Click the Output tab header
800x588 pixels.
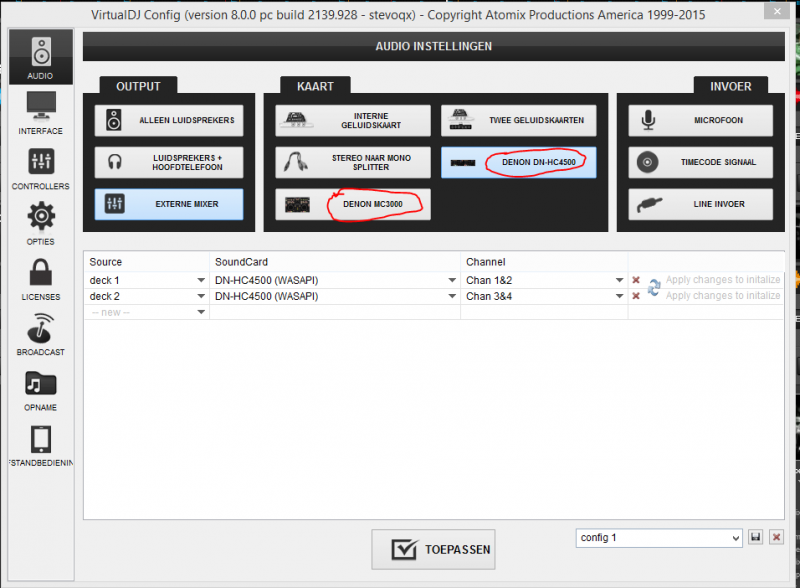(x=138, y=86)
